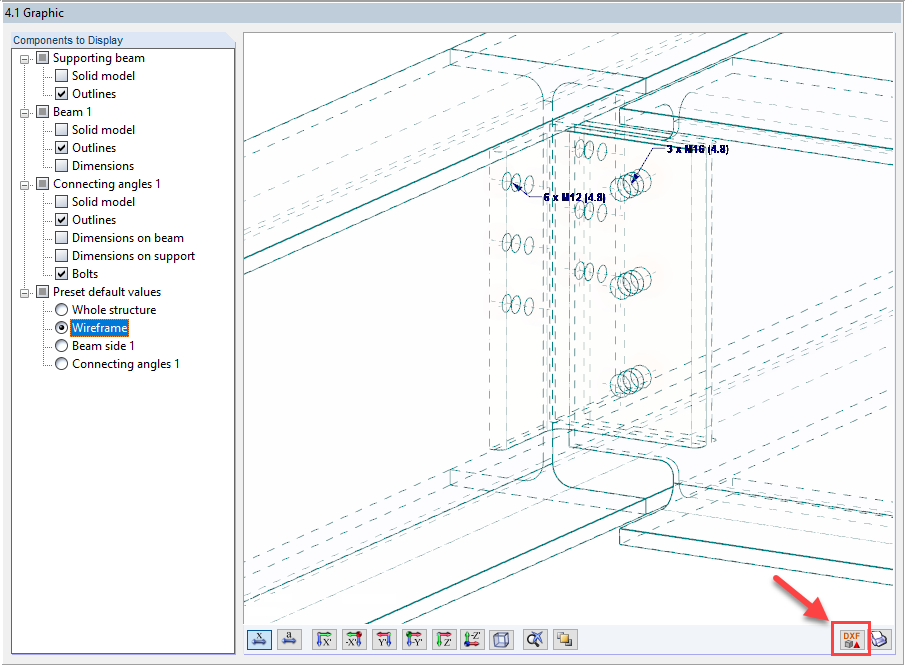906x667 pixels.
Task: Activate the isometric view cube icon
Action: (502, 639)
